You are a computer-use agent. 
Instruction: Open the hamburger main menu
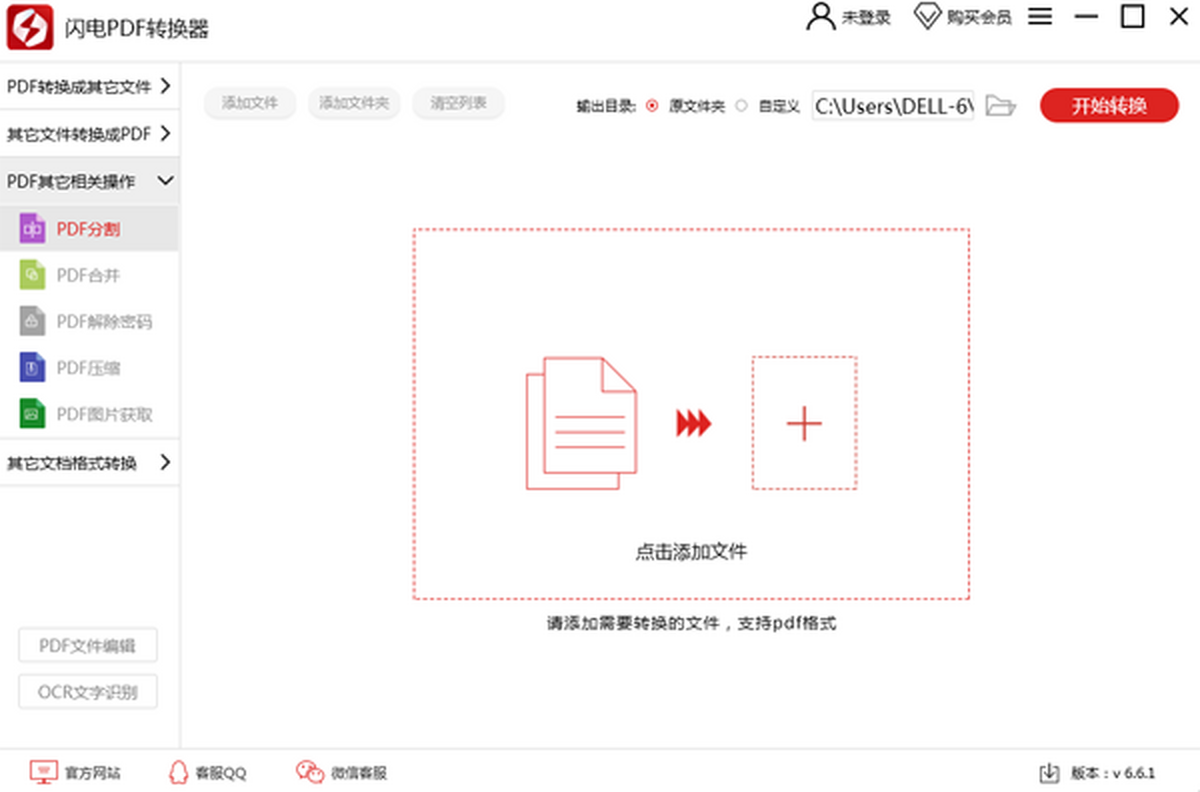(x=1040, y=17)
